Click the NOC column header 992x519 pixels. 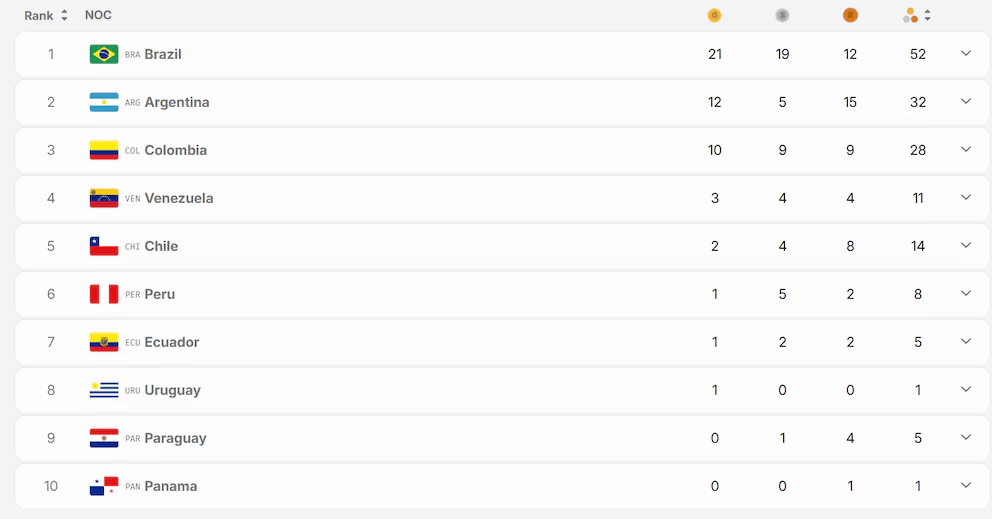[x=98, y=15]
